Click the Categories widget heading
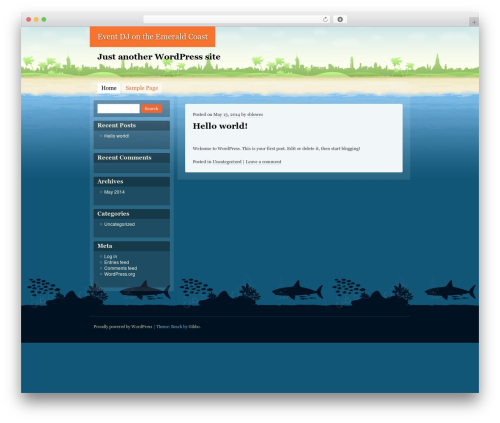This screenshot has height=423, width=500. click(x=113, y=214)
